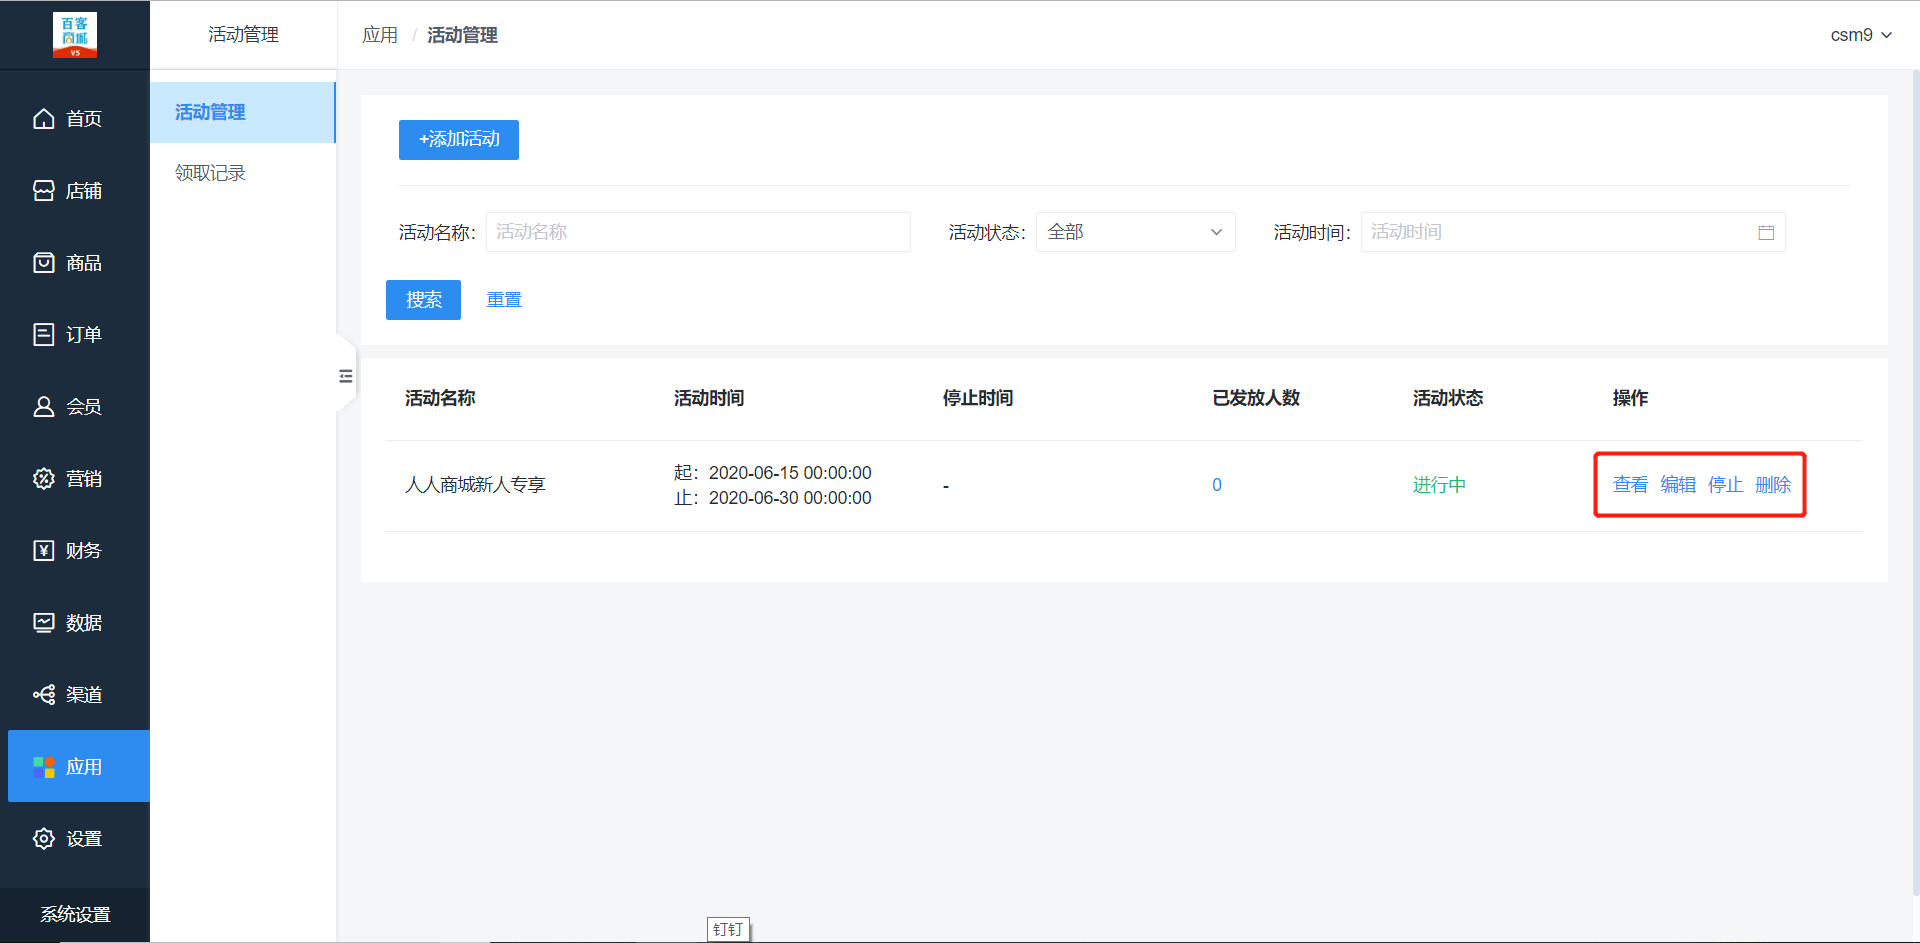Click the store icon beside 店铺
Image resolution: width=1920 pixels, height=943 pixels.
(x=44, y=191)
